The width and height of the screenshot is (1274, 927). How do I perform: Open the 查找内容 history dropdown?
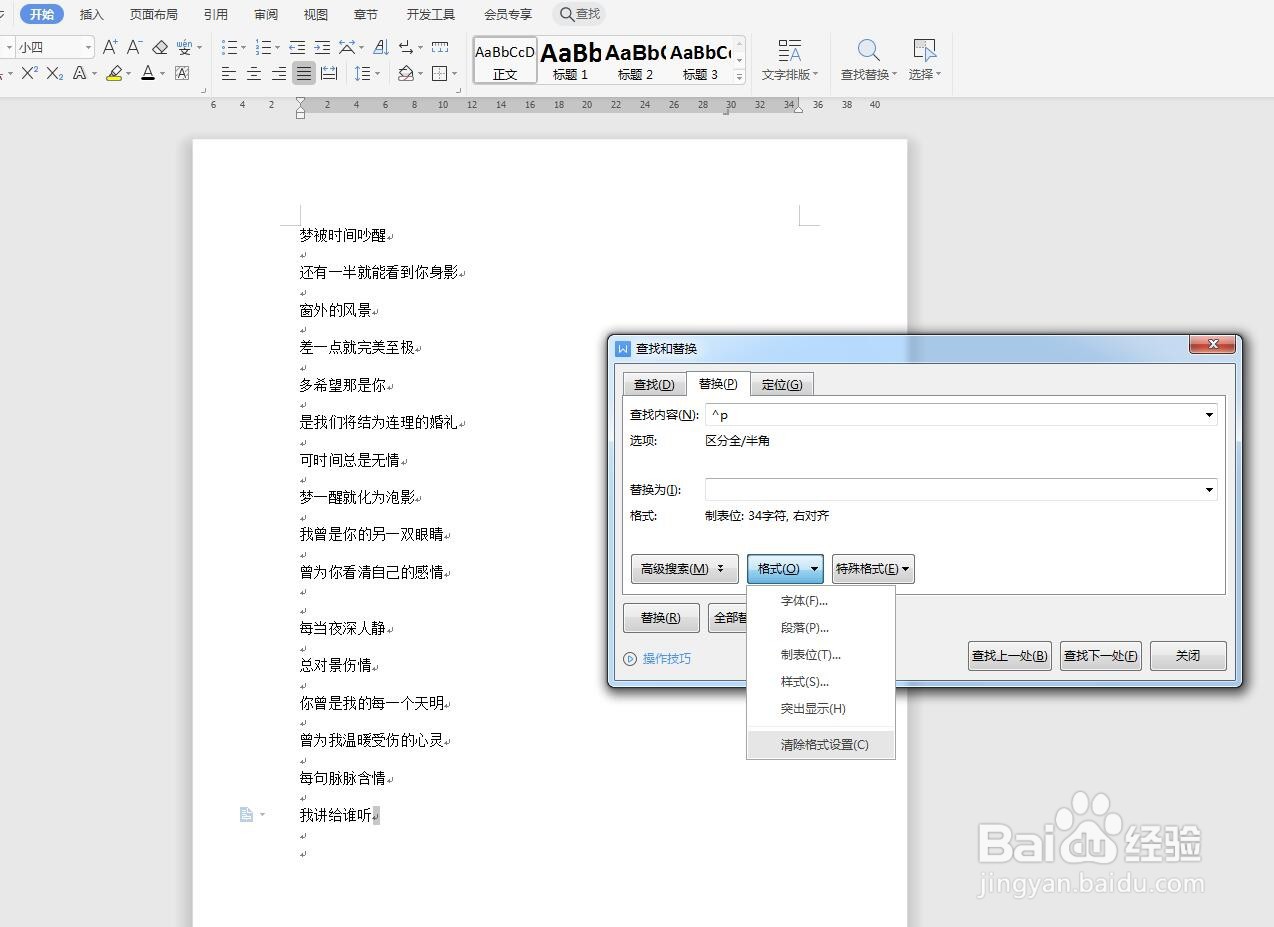pyautogui.click(x=1209, y=414)
